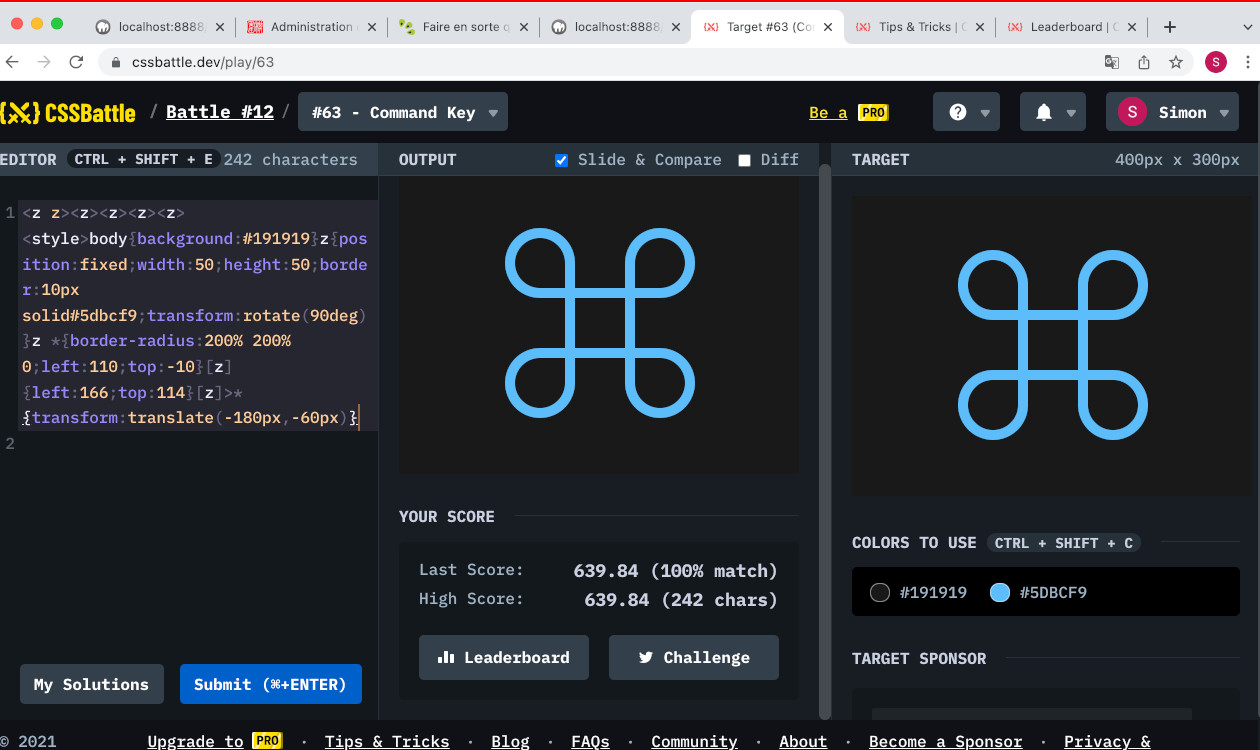
Task: Go back in browser history
Action: [x=13, y=62]
